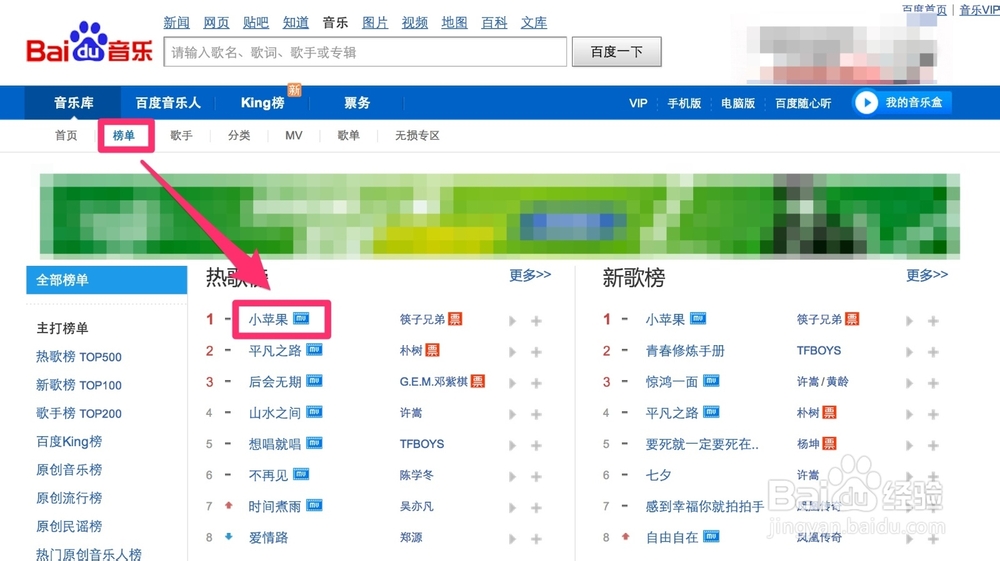Add 时间煮雨 to playlist with plus icon
The width and height of the screenshot is (1000, 561).
tap(536, 508)
